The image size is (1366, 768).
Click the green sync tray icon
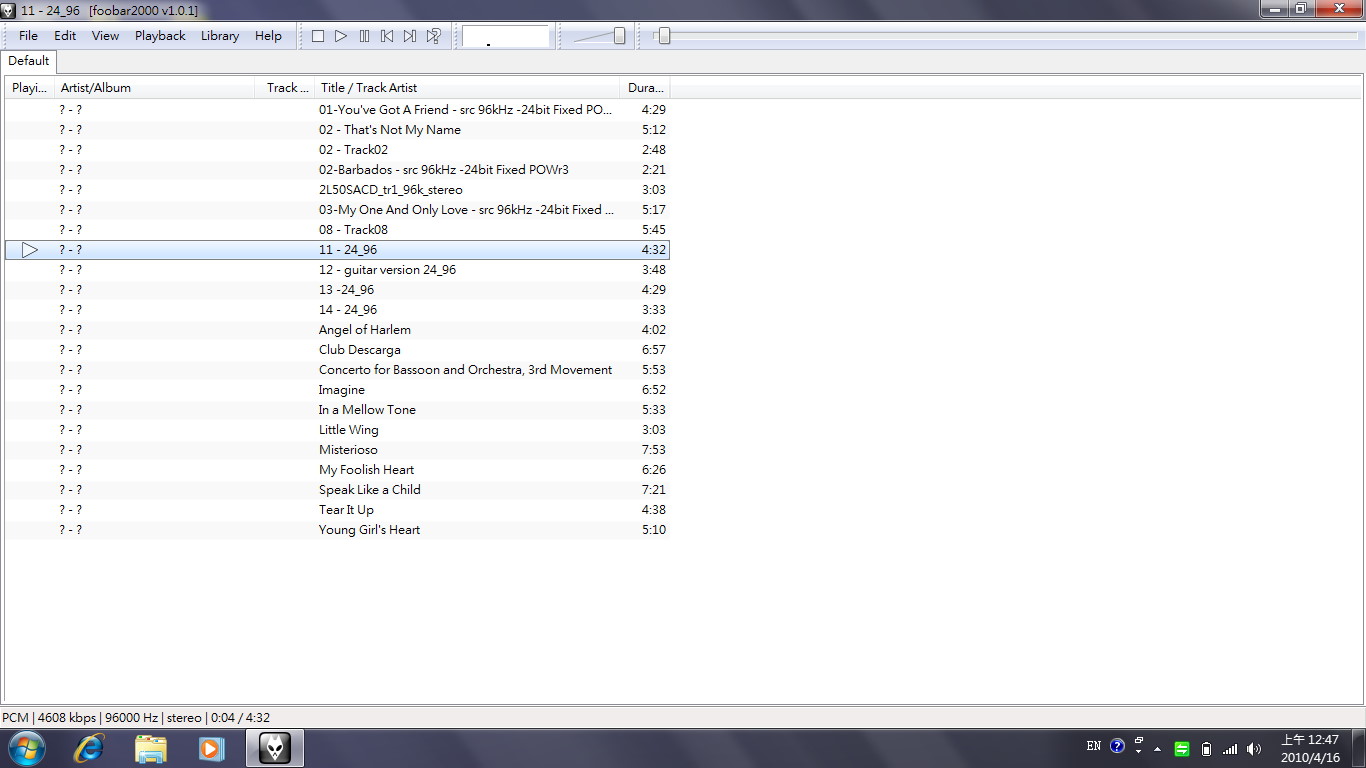click(1182, 749)
